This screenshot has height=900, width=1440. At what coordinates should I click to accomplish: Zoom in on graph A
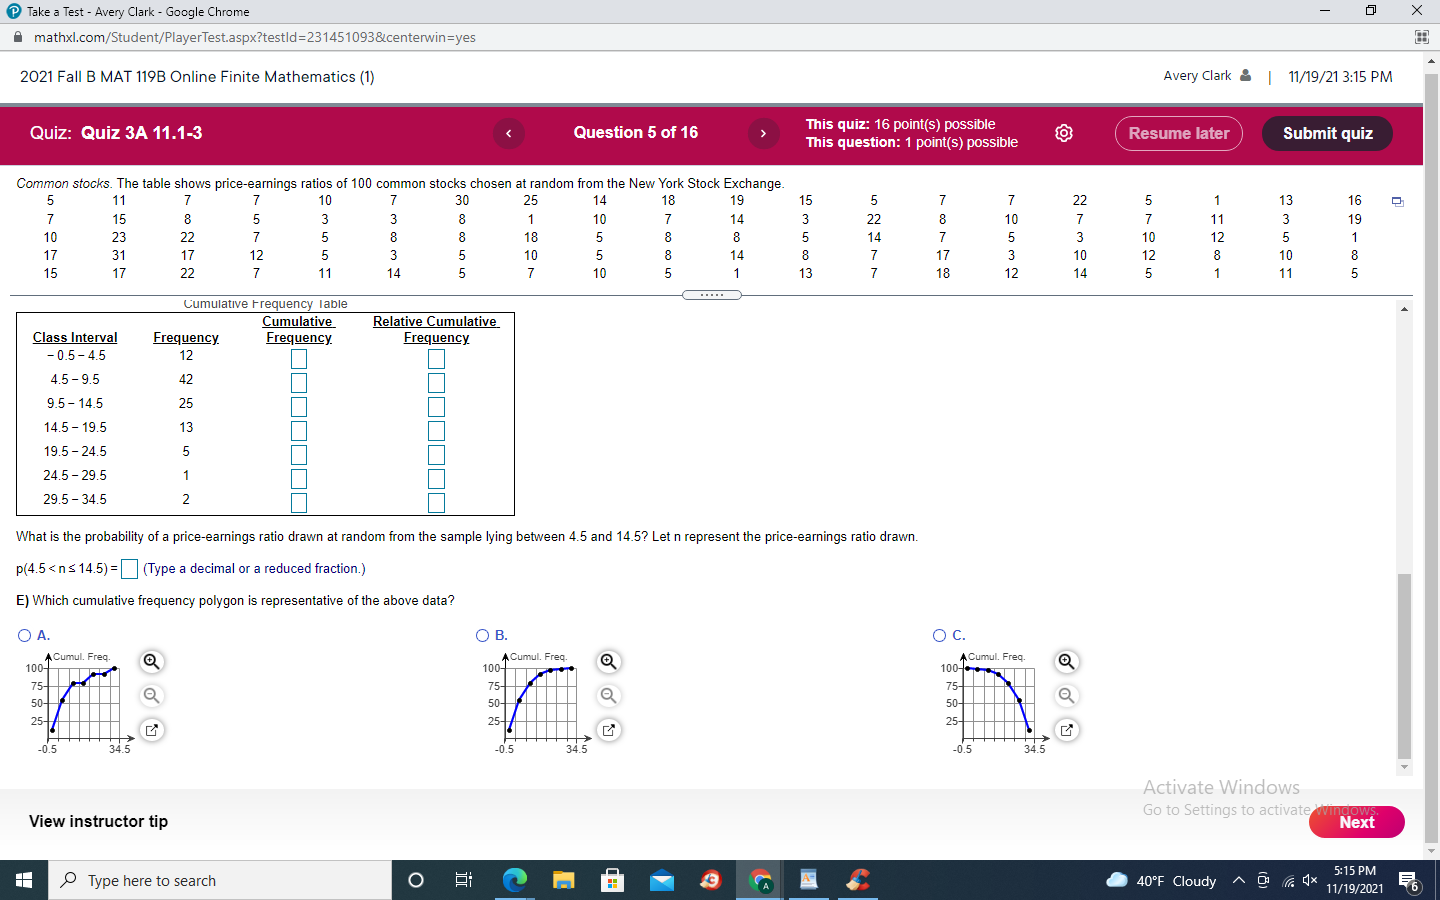coord(151,662)
